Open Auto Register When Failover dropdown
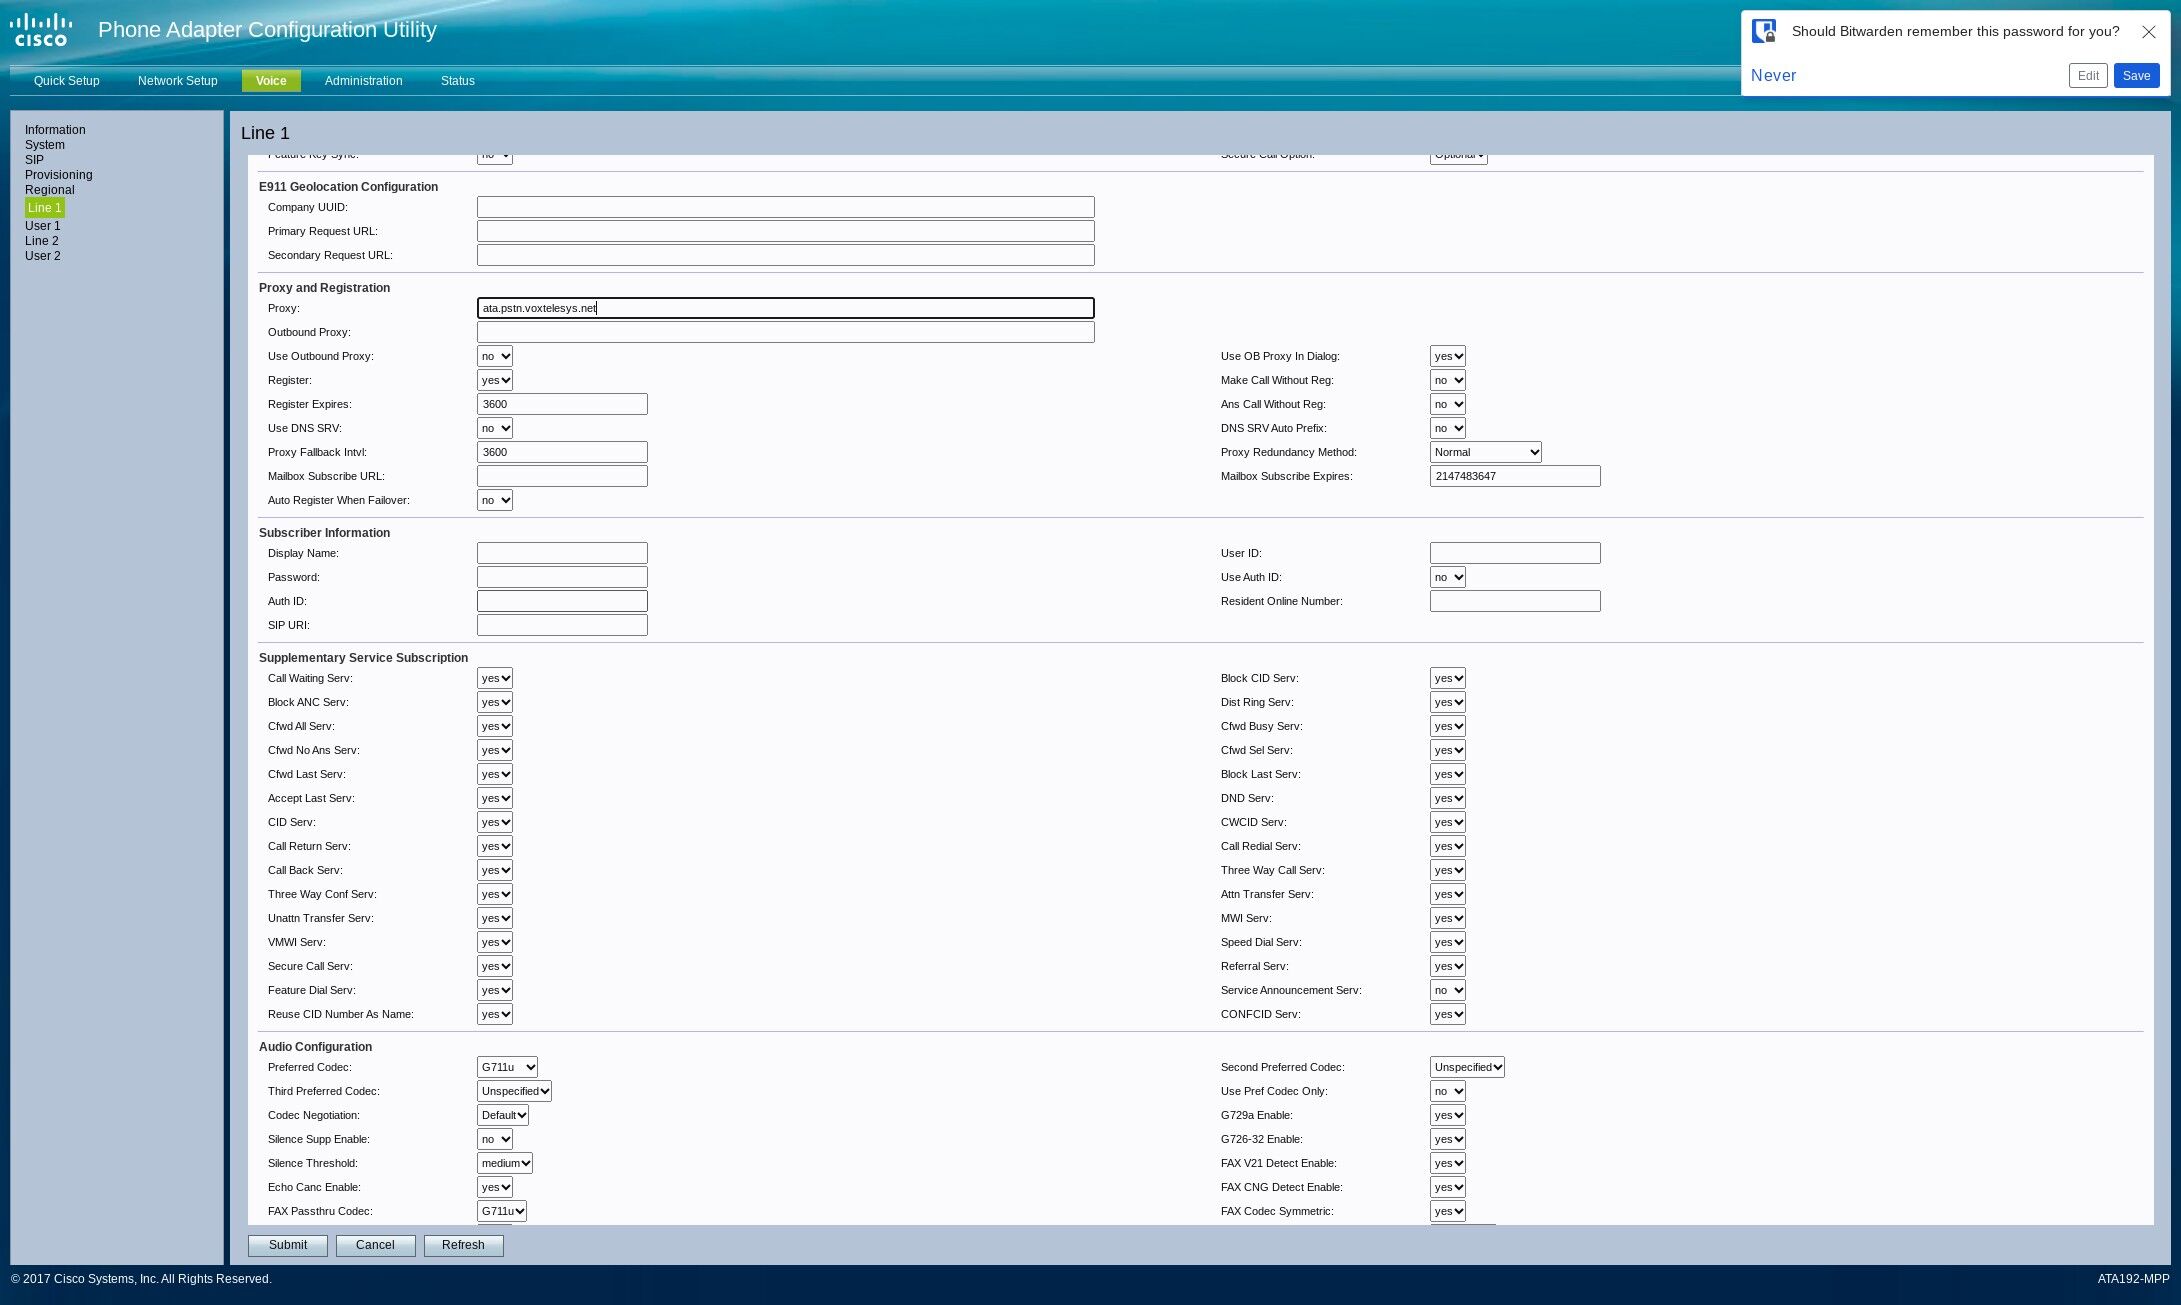Viewport: 2181px width, 1305px height. 495,500
